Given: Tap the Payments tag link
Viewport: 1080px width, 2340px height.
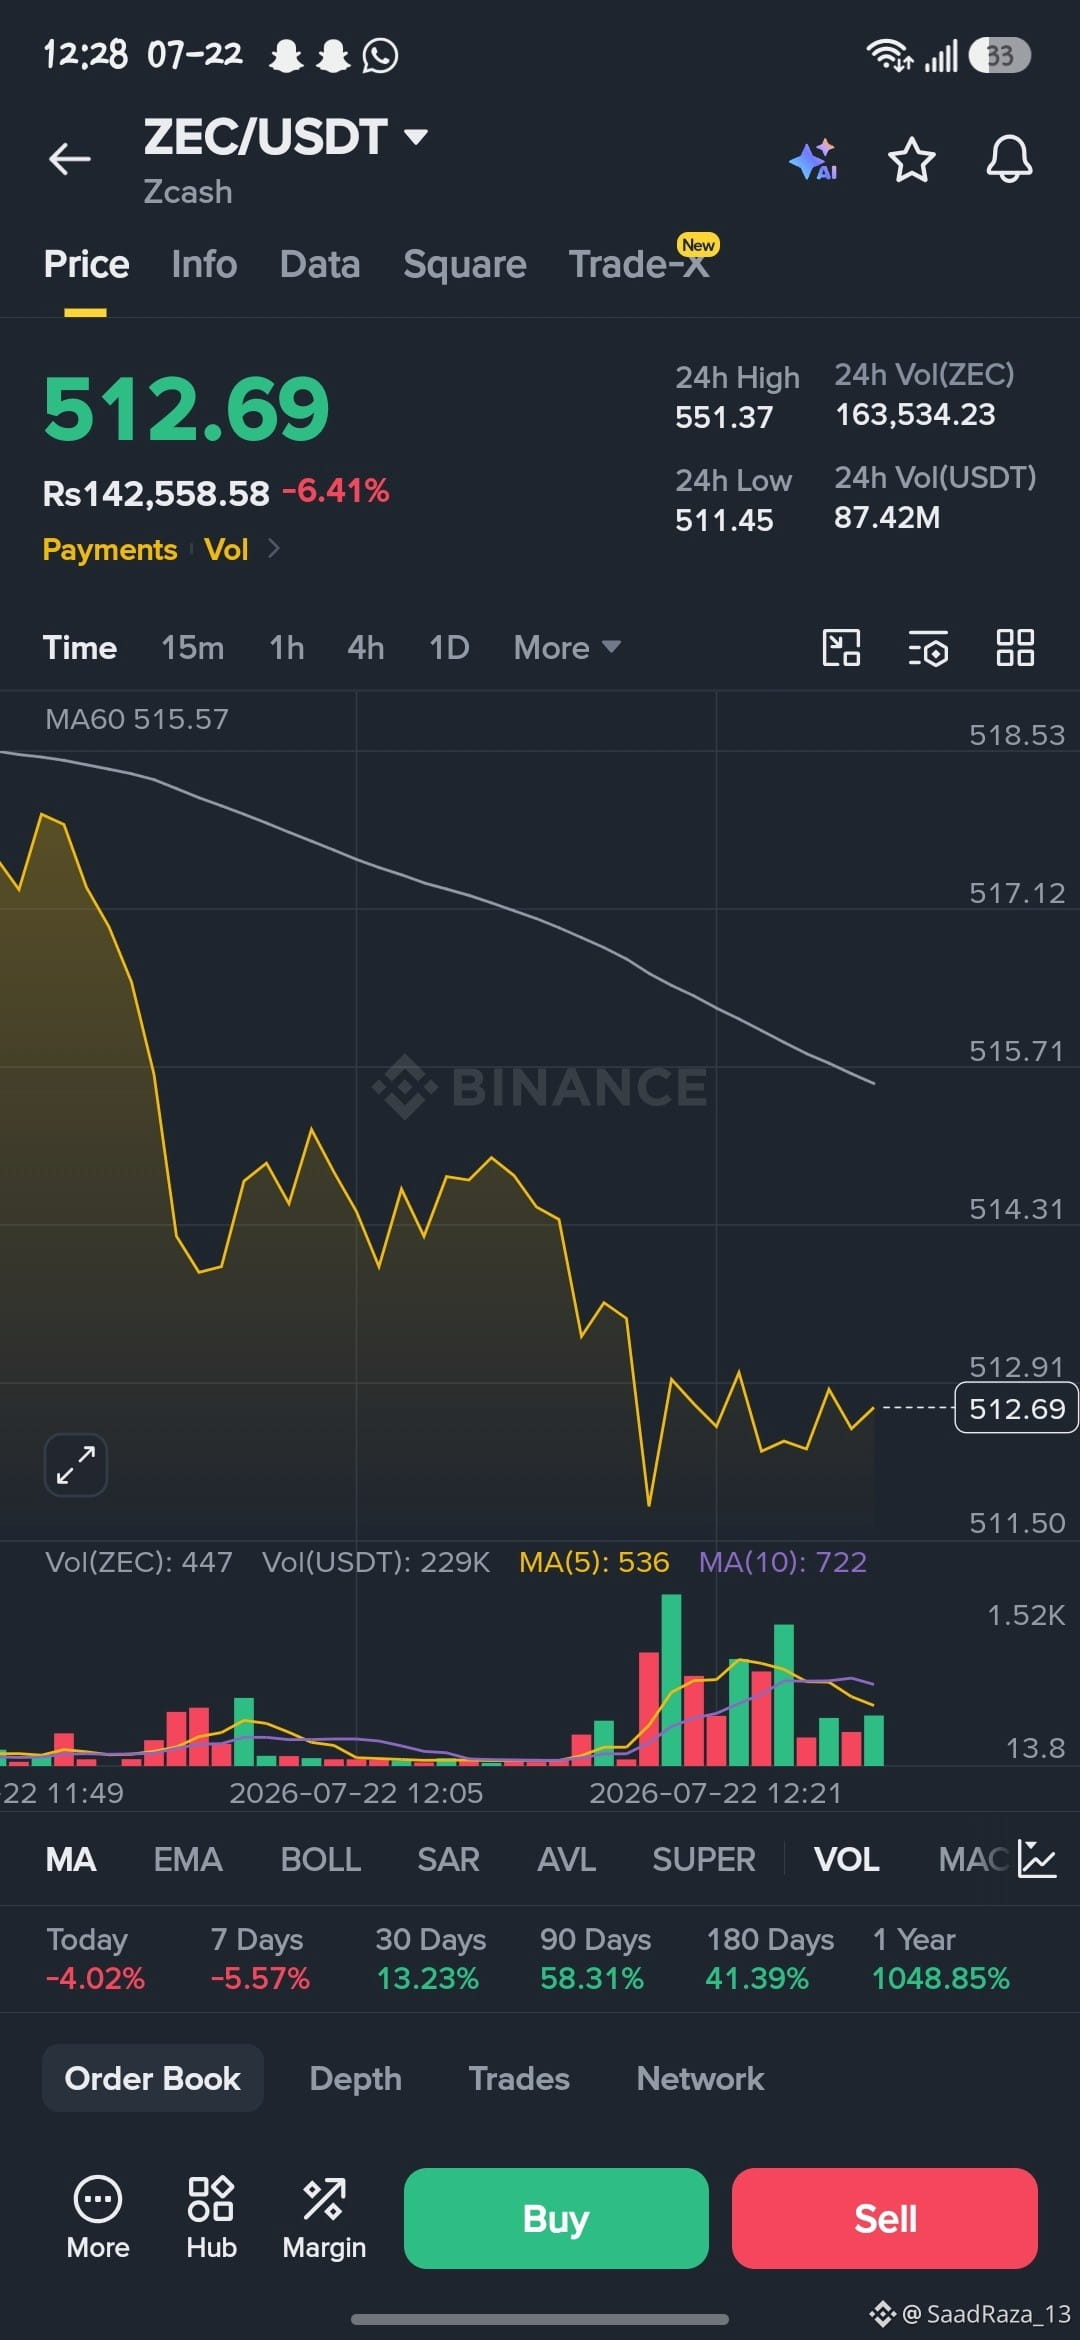Looking at the screenshot, I should (110, 549).
